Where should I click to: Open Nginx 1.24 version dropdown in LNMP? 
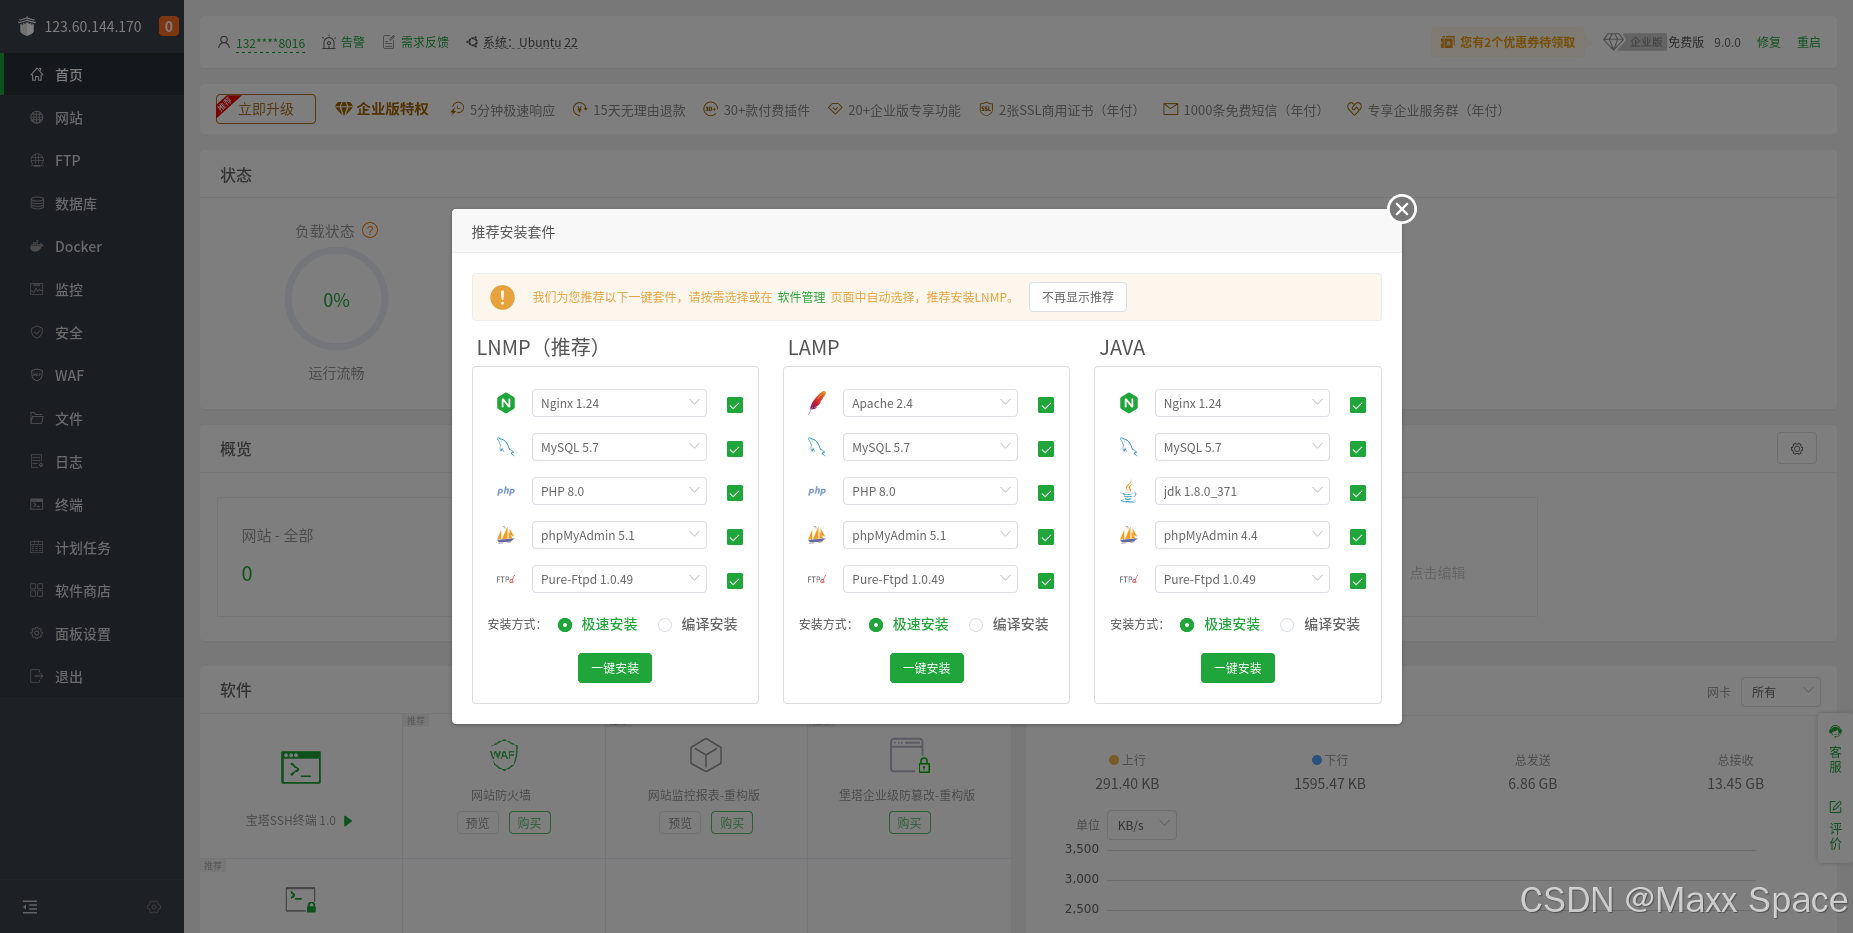619,403
